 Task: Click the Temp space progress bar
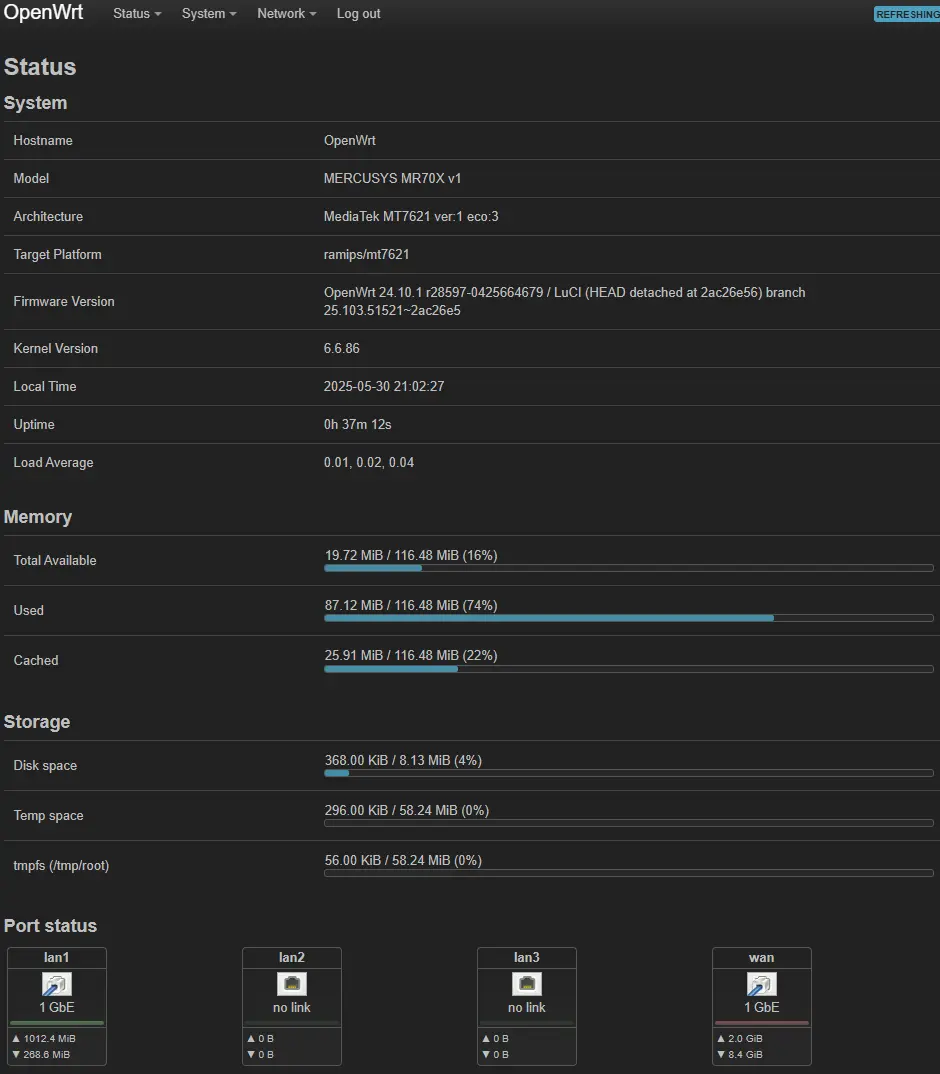(x=629, y=823)
